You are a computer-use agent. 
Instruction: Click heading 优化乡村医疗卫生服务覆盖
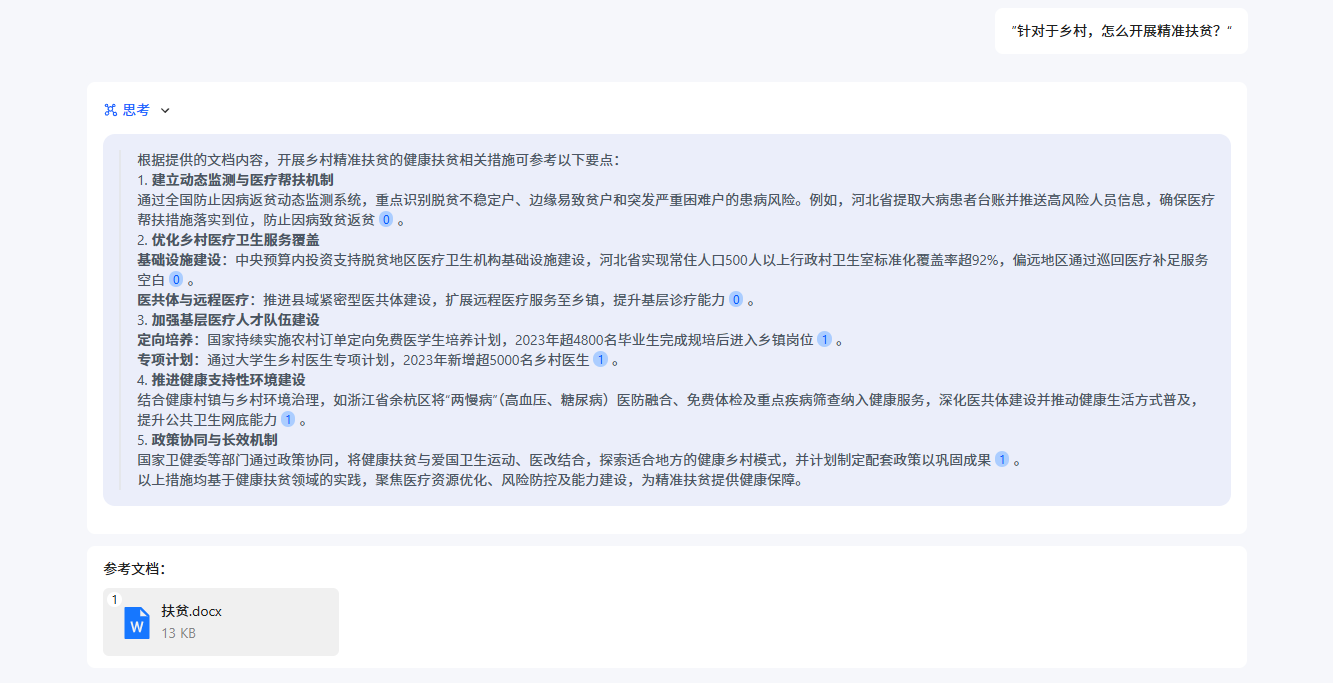(235, 240)
